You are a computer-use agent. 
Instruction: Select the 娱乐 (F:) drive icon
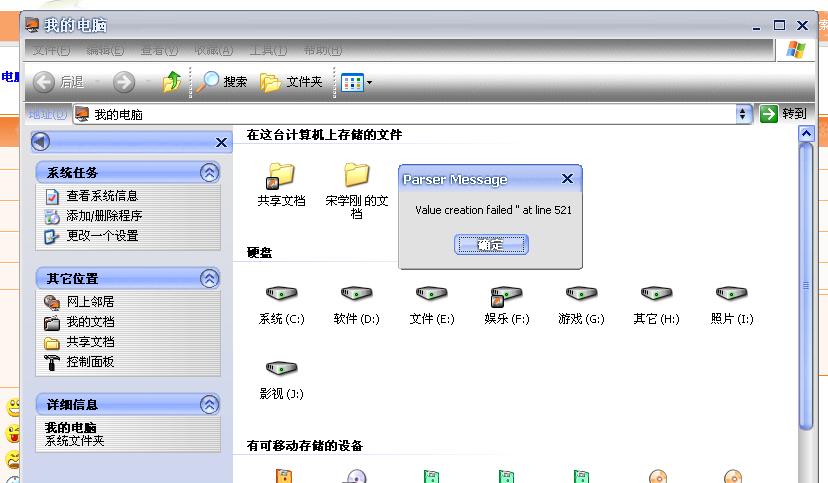pyautogui.click(x=506, y=295)
